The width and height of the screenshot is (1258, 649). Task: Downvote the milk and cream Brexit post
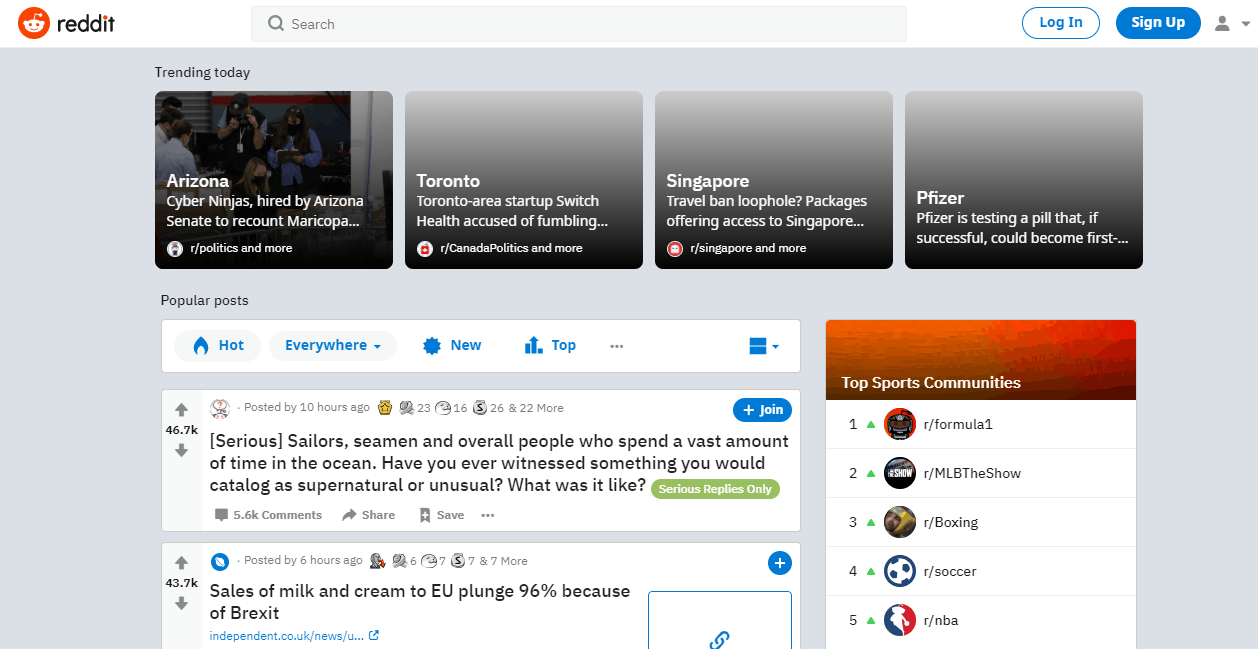point(181,604)
